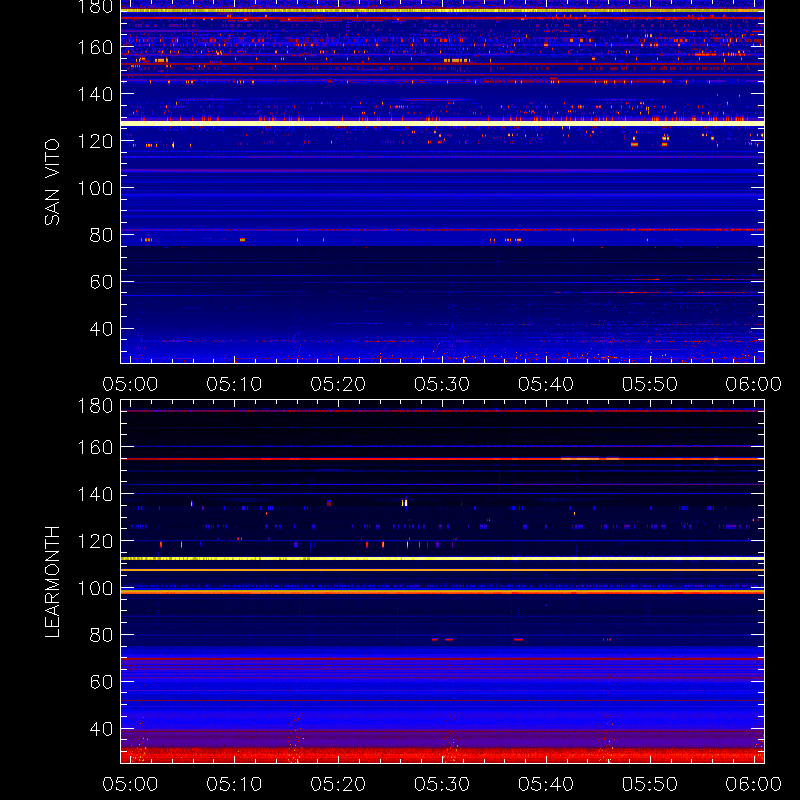Click the bright yellow band near 112 in Learmonth spectrogram

(442, 559)
